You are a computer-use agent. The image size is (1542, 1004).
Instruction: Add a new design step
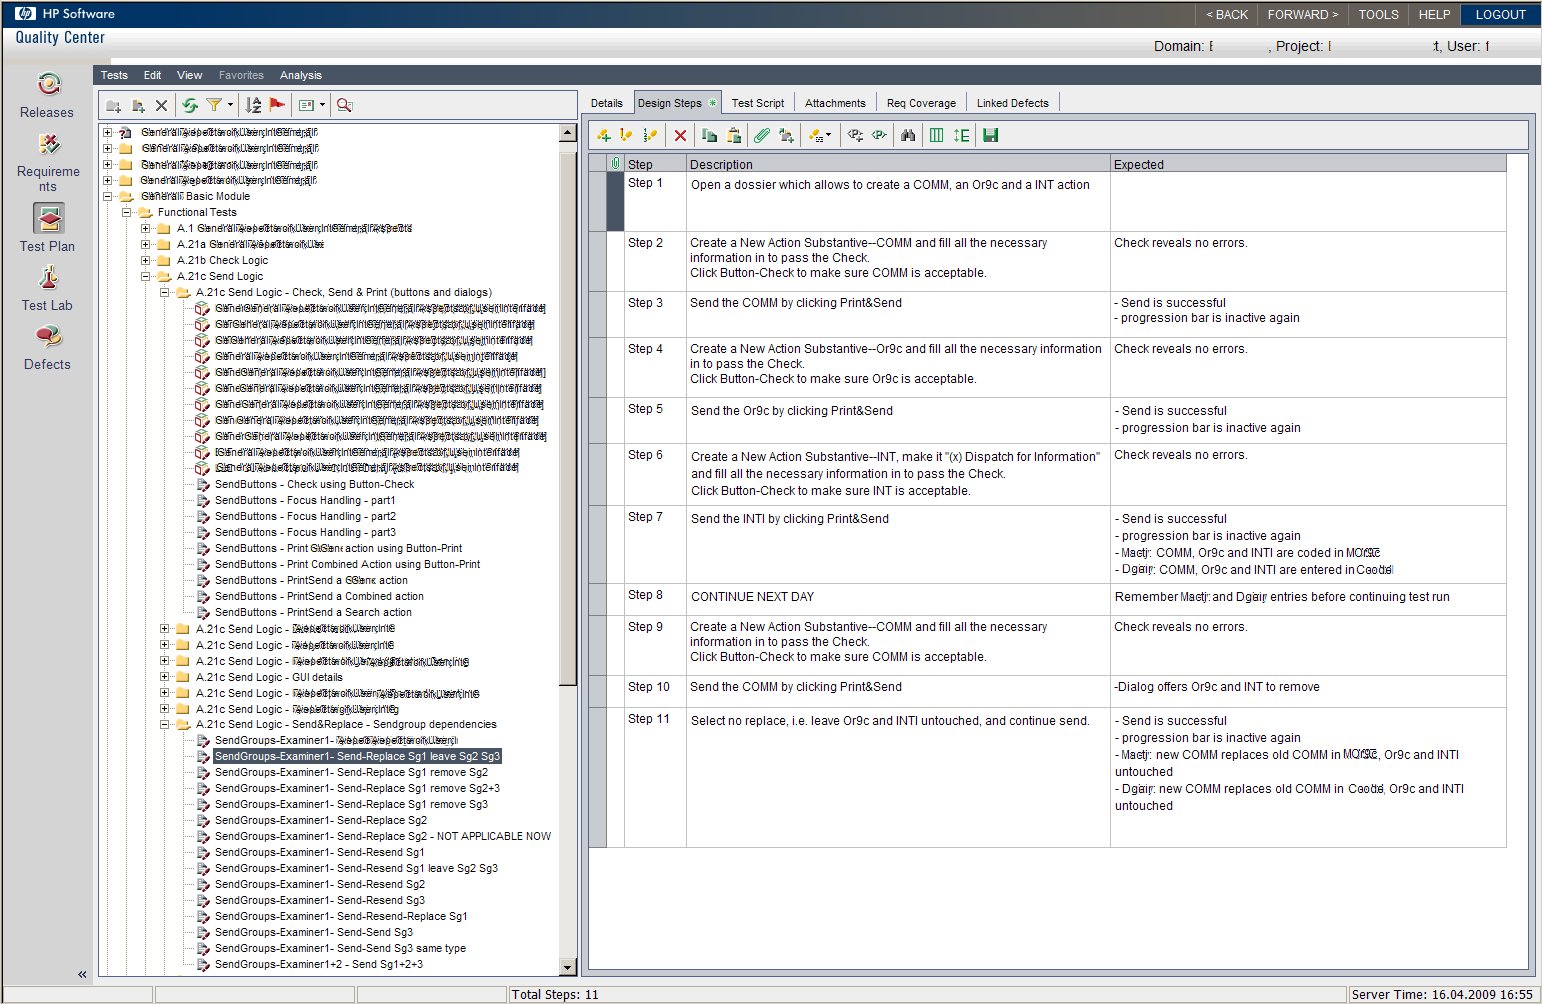[604, 135]
